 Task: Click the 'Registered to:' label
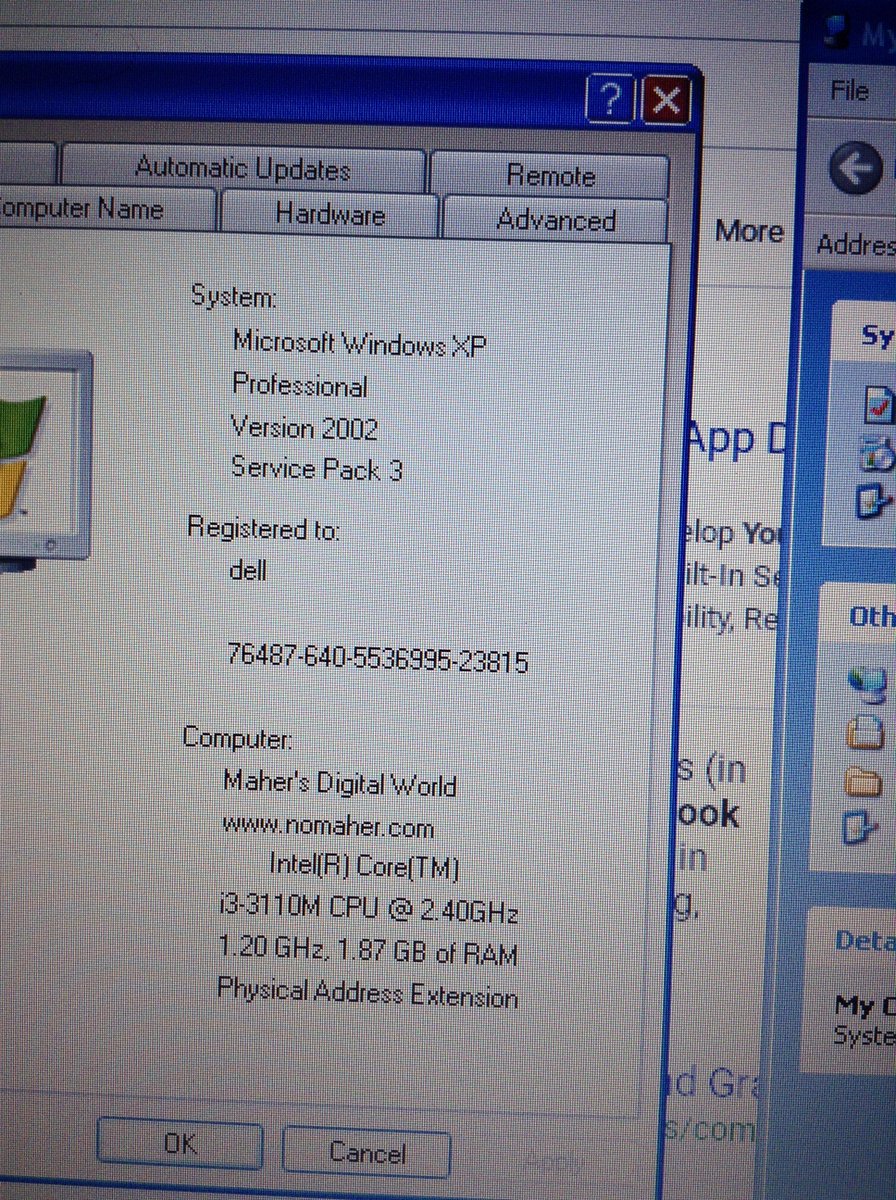(x=264, y=528)
